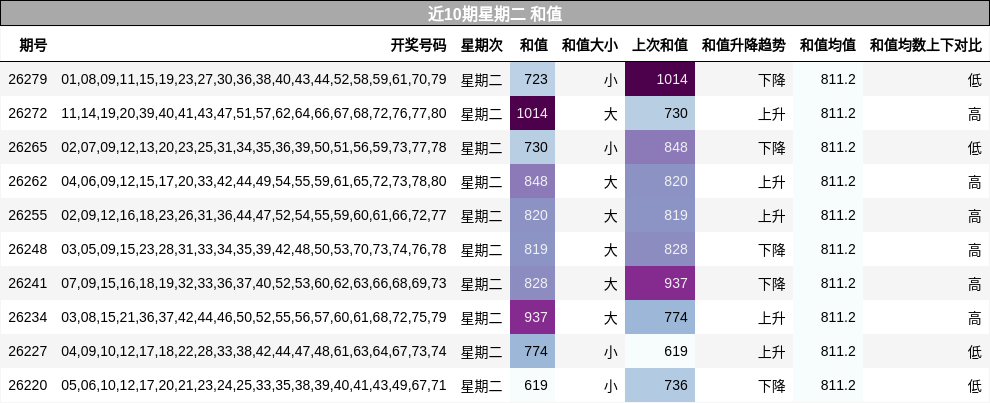
Task: Select issue number 26227
Action: coord(28,351)
